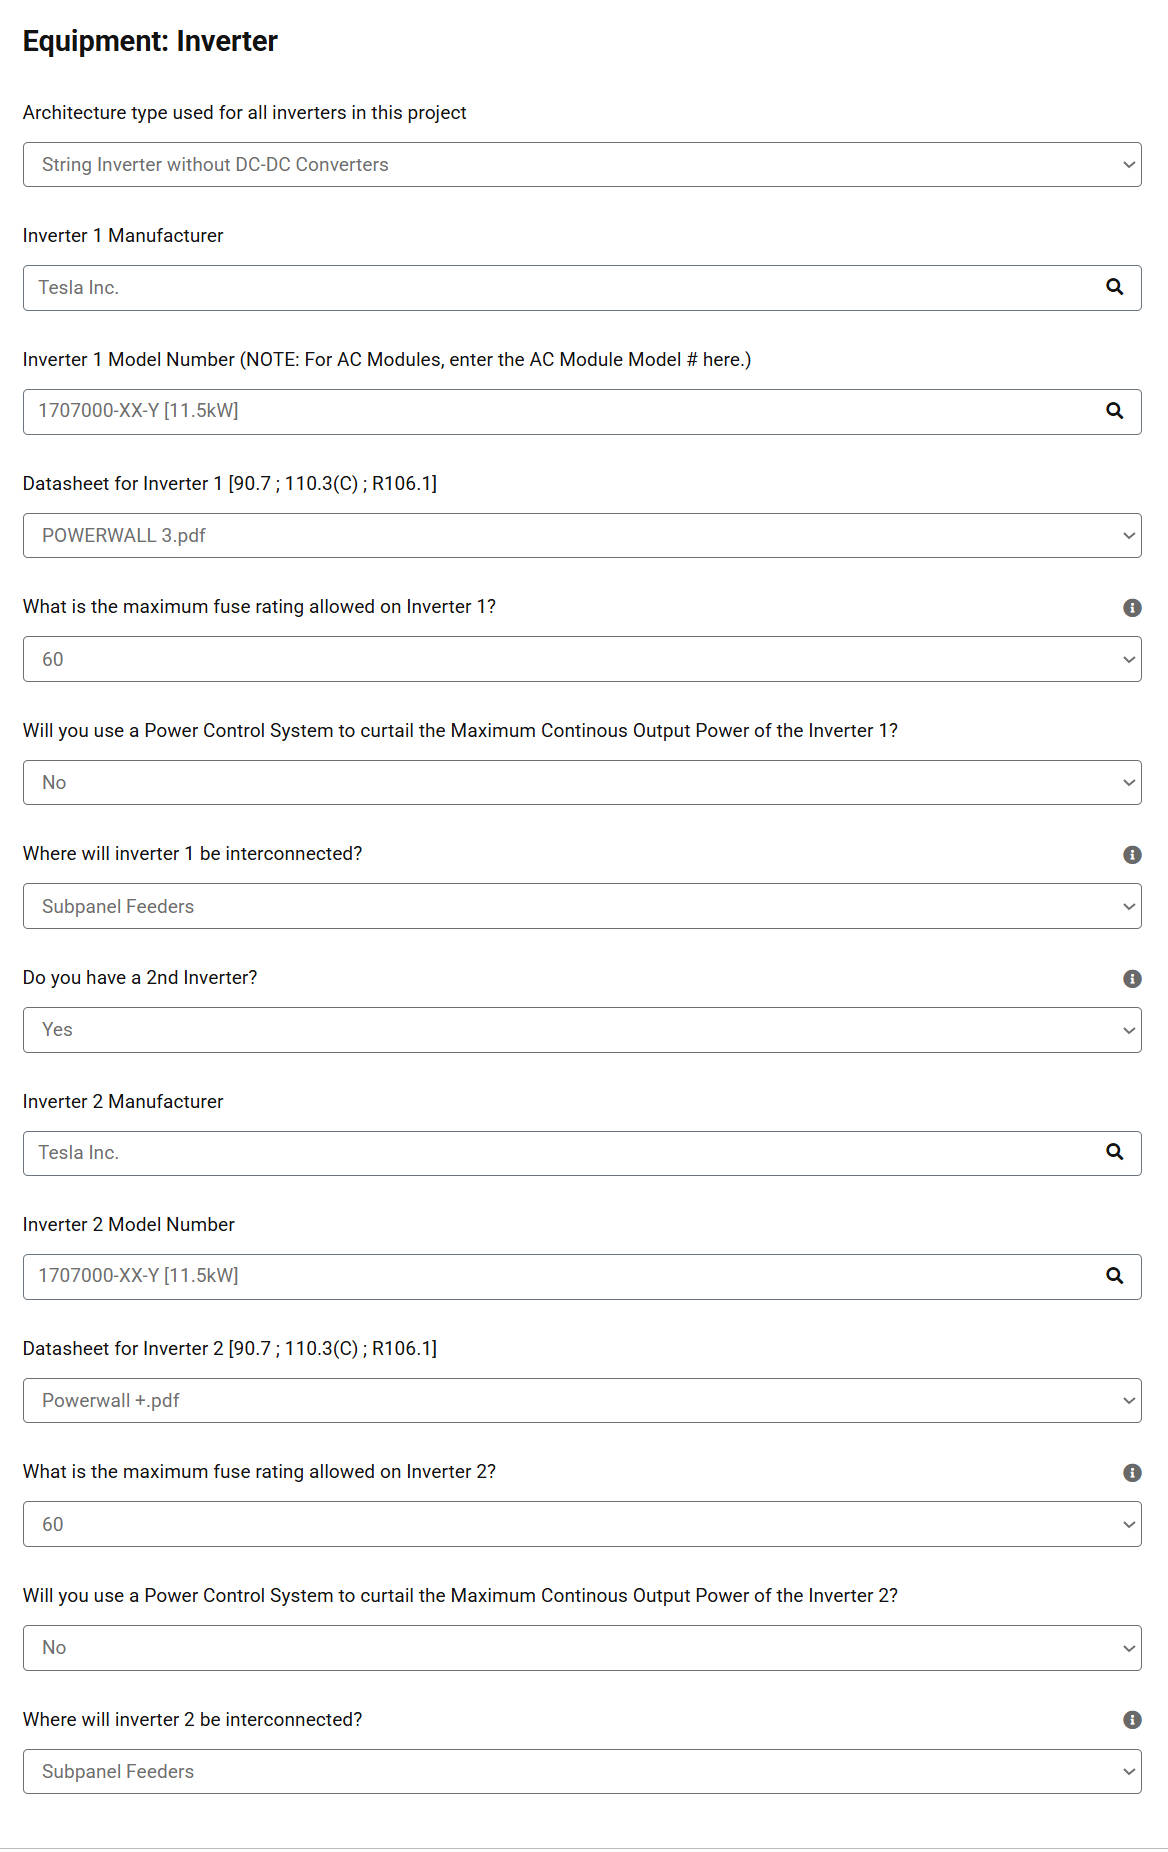Show info for where inverter 1 is interconnected
The height and width of the screenshot is (1852, 1168).
click(x=1132, y=855)
